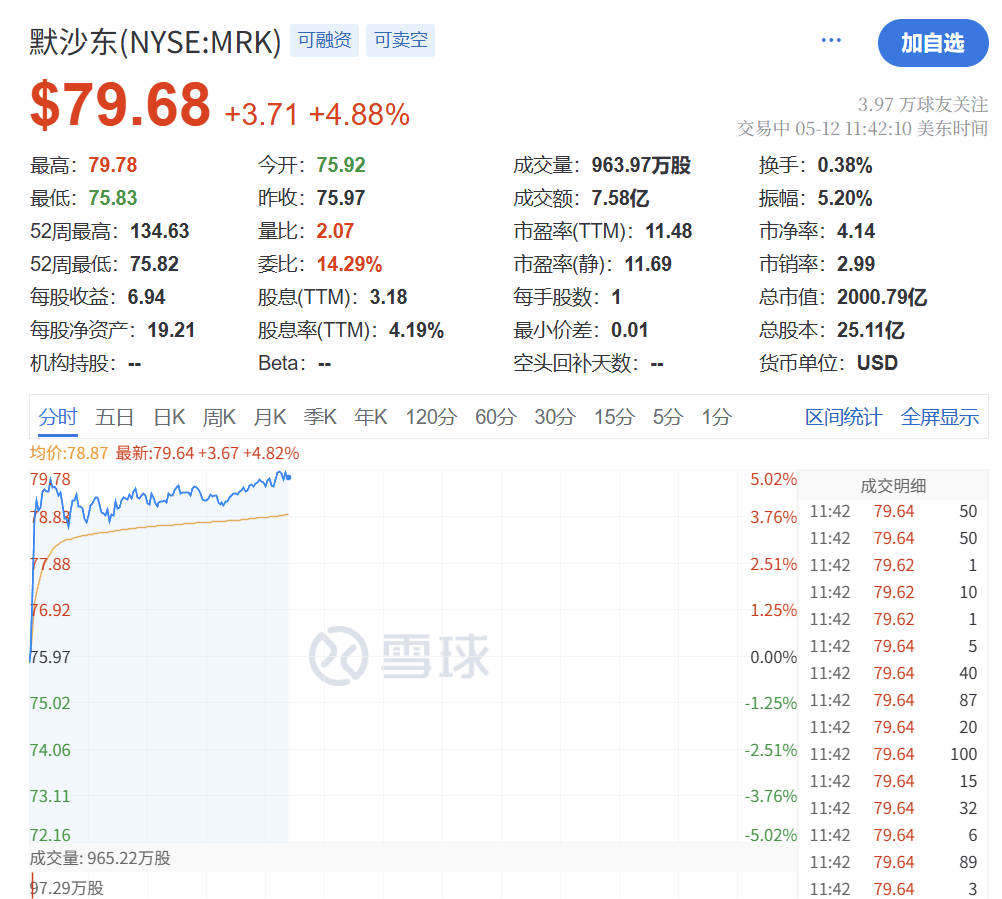Open the 区间统计 interval statistics link

(x=843, y=417)
